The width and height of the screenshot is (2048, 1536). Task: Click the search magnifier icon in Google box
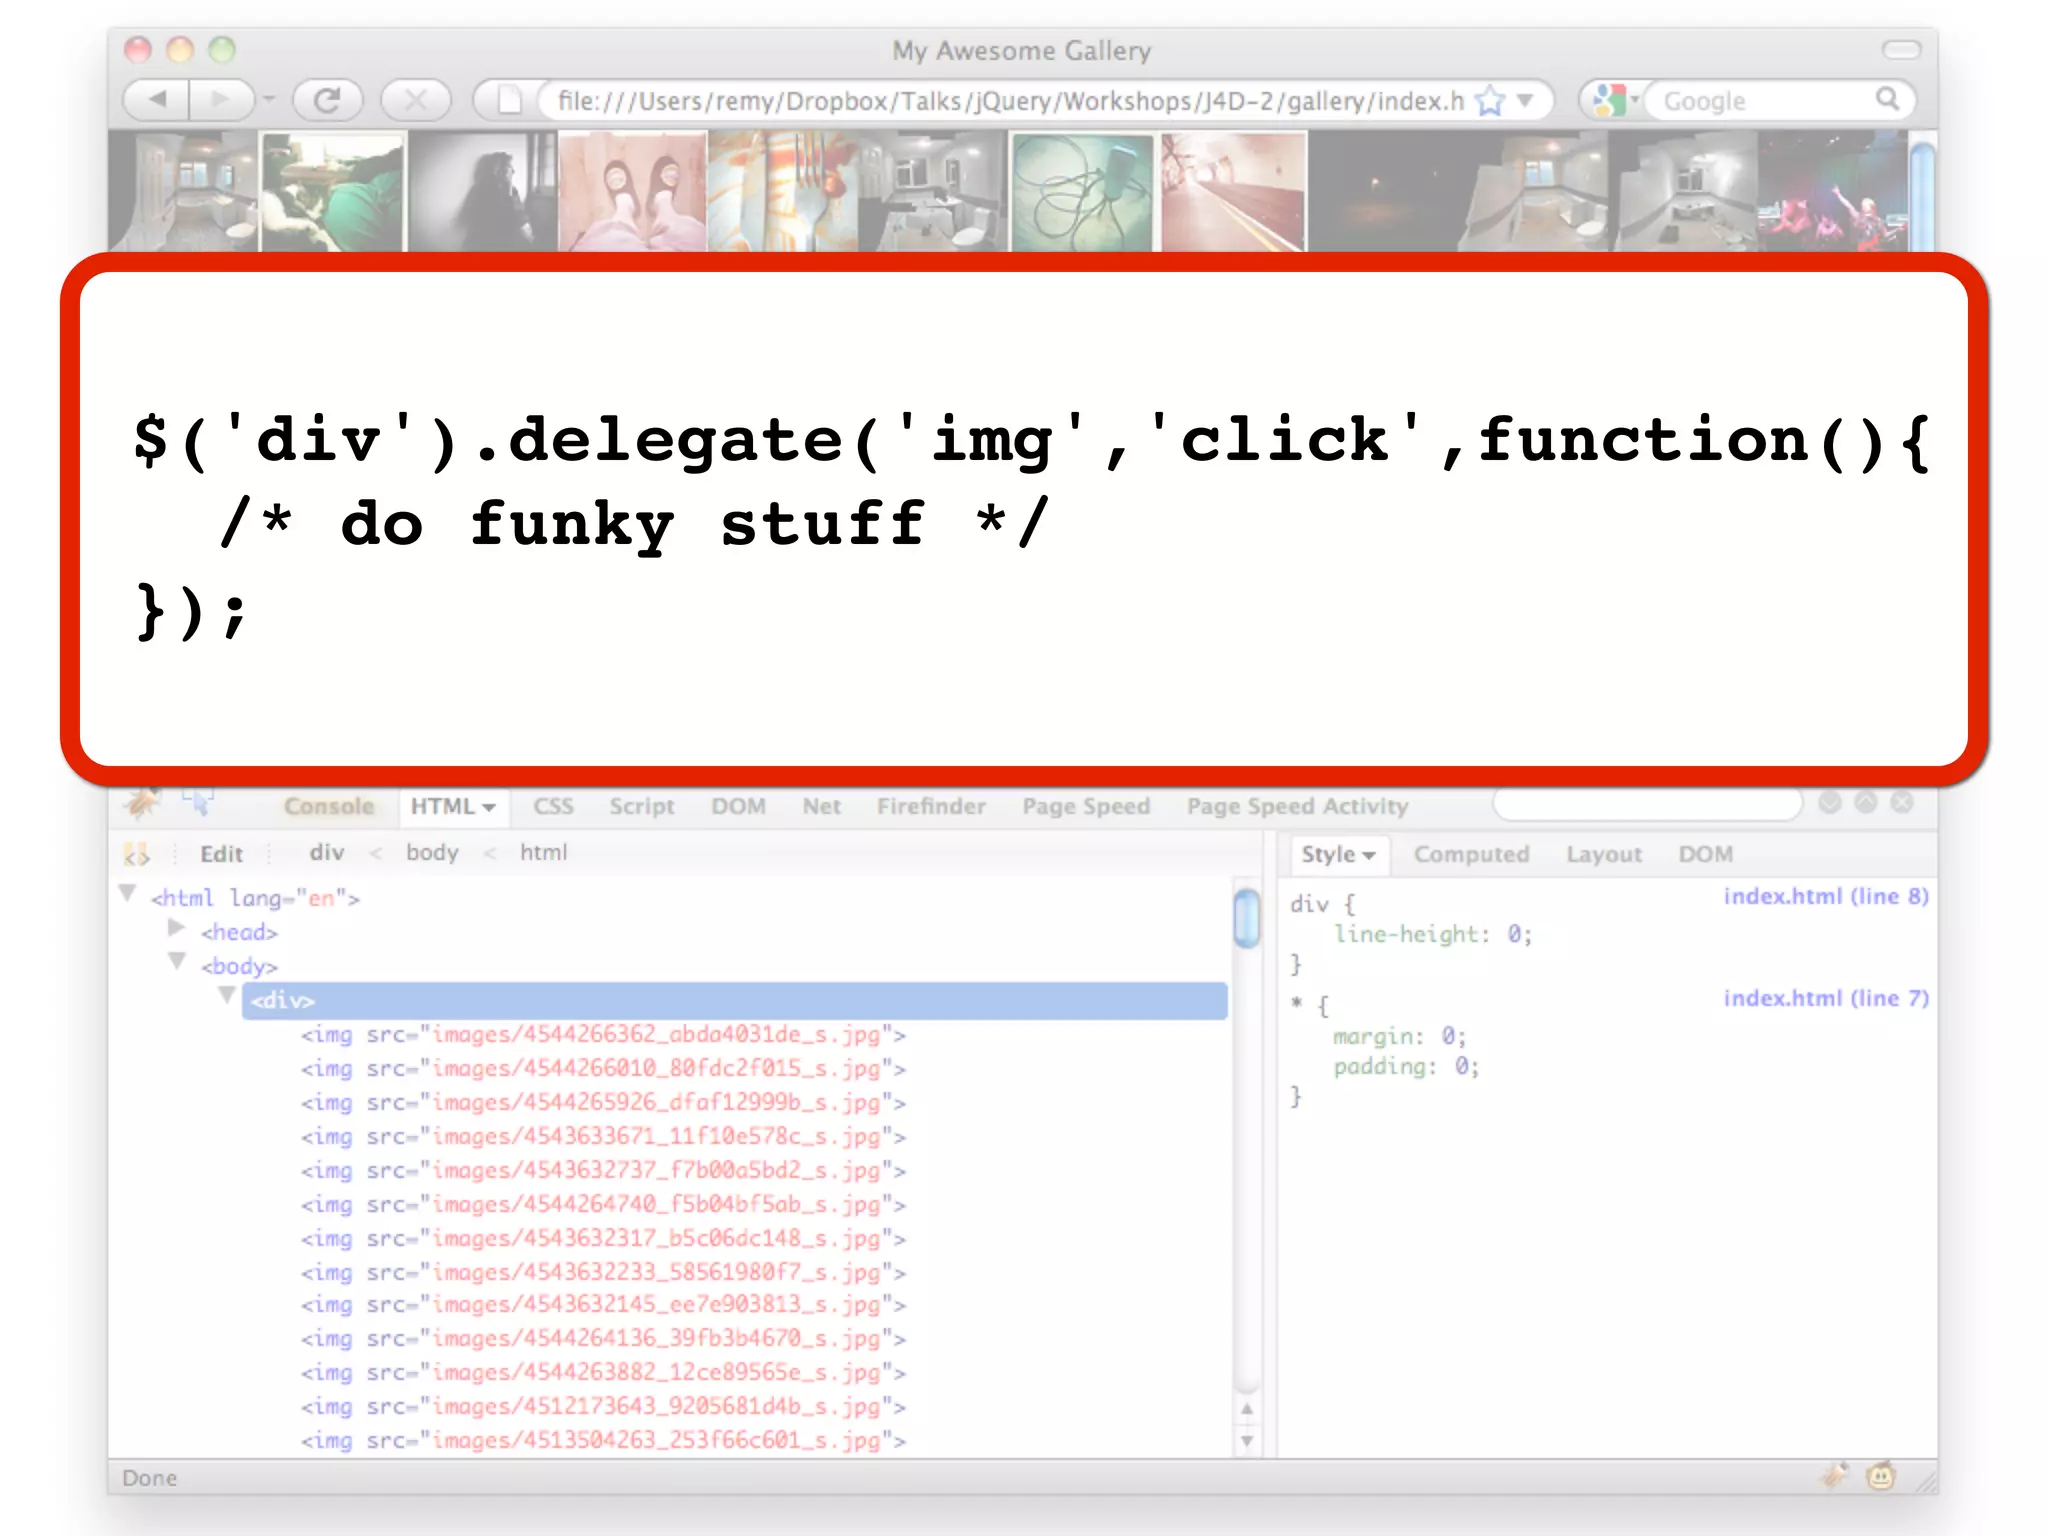(1887, 99)
